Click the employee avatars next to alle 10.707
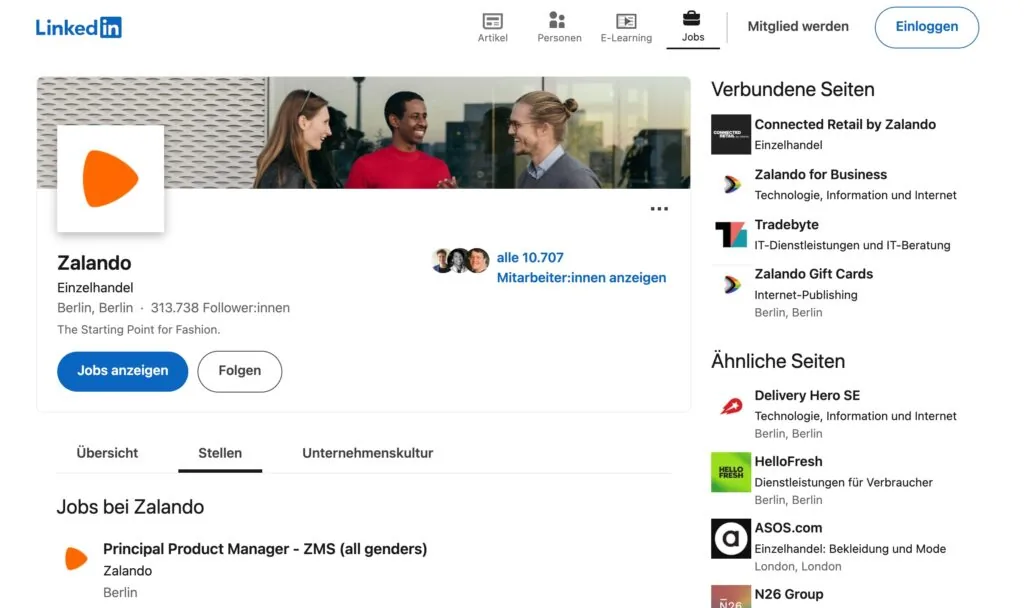 point(460,261)
